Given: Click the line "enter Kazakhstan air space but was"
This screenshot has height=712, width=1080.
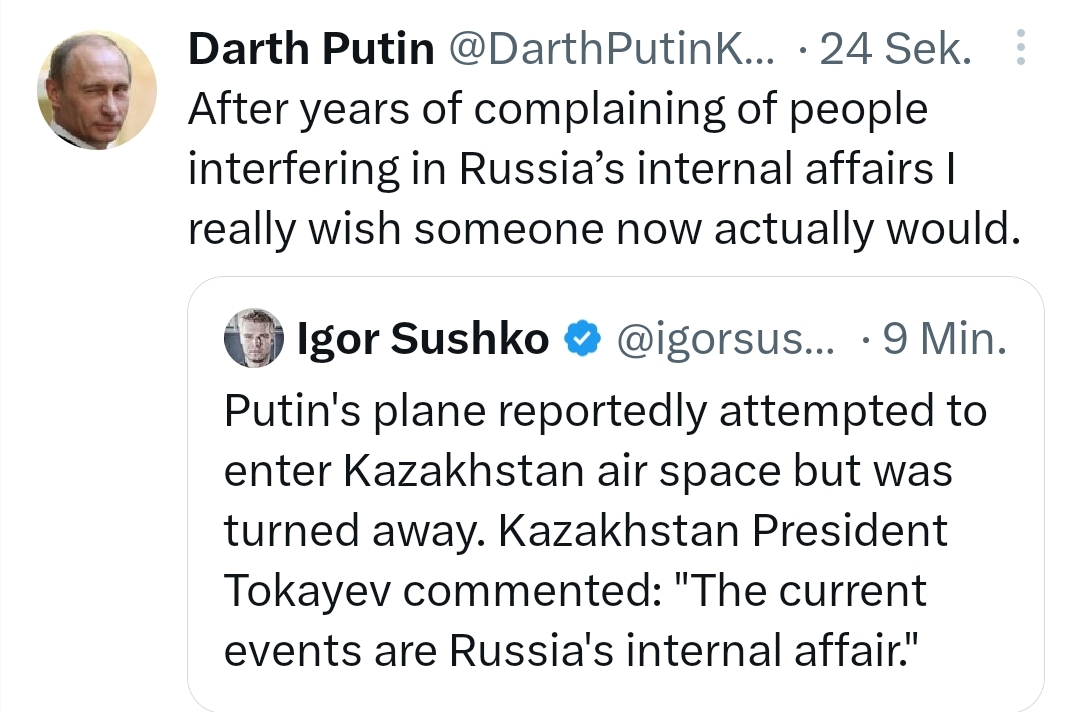Looking at the screenshot, I should pyautogui.click(x=588, y=471).
